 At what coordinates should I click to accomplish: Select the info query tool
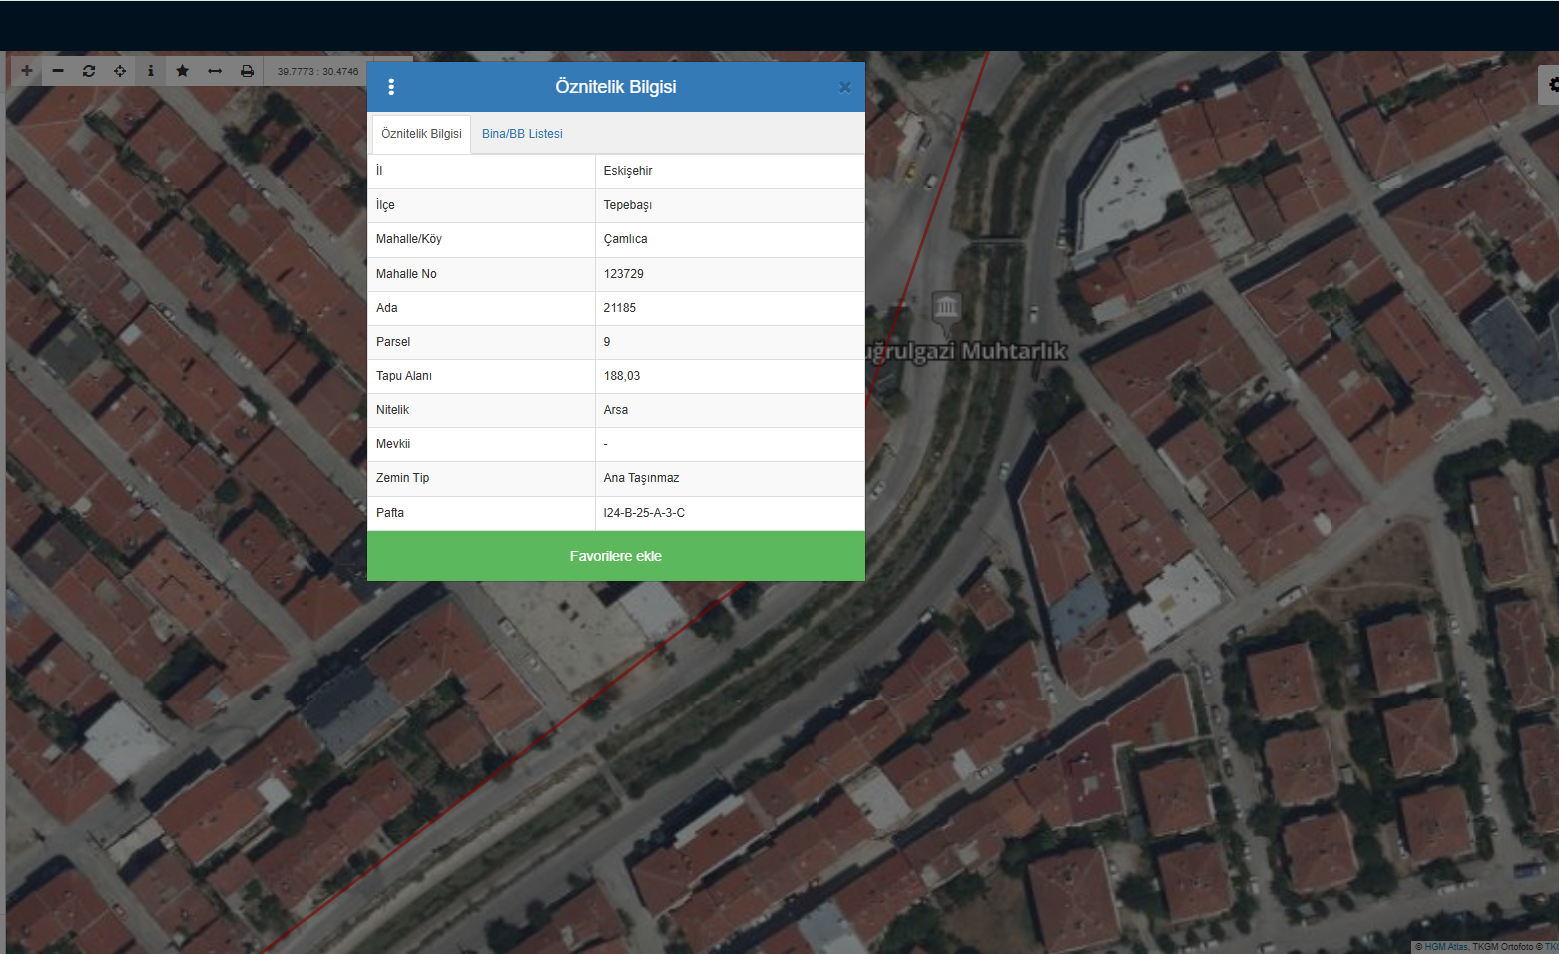(x=151, y=71)
